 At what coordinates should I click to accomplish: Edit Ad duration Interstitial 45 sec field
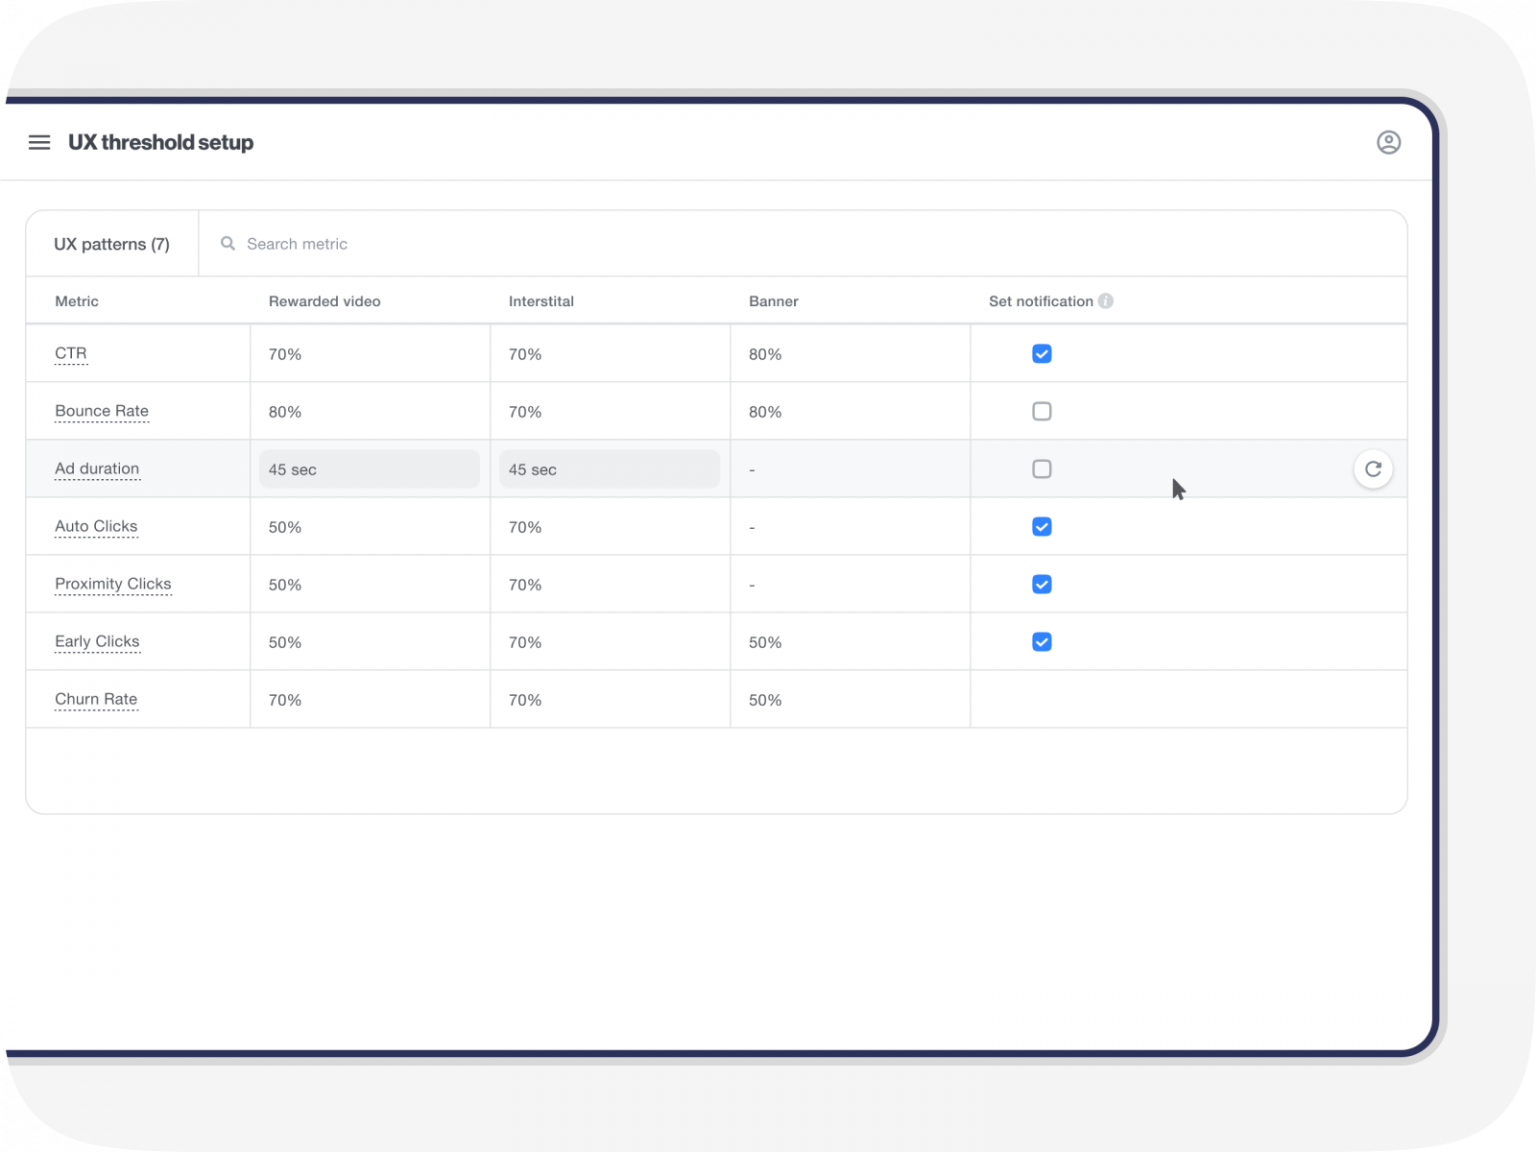[609, 469]
